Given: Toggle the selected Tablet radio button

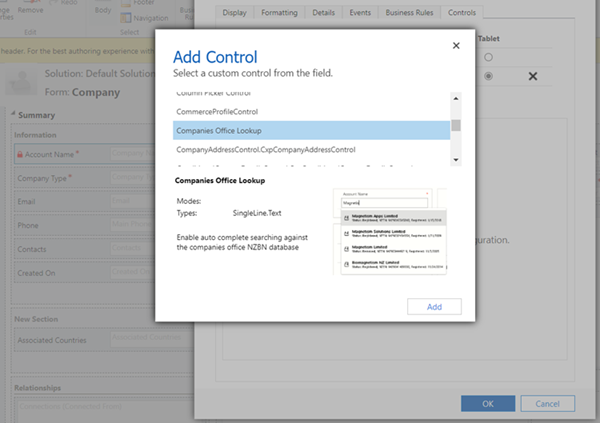Looking at the screenshot, I should (489, 76).
